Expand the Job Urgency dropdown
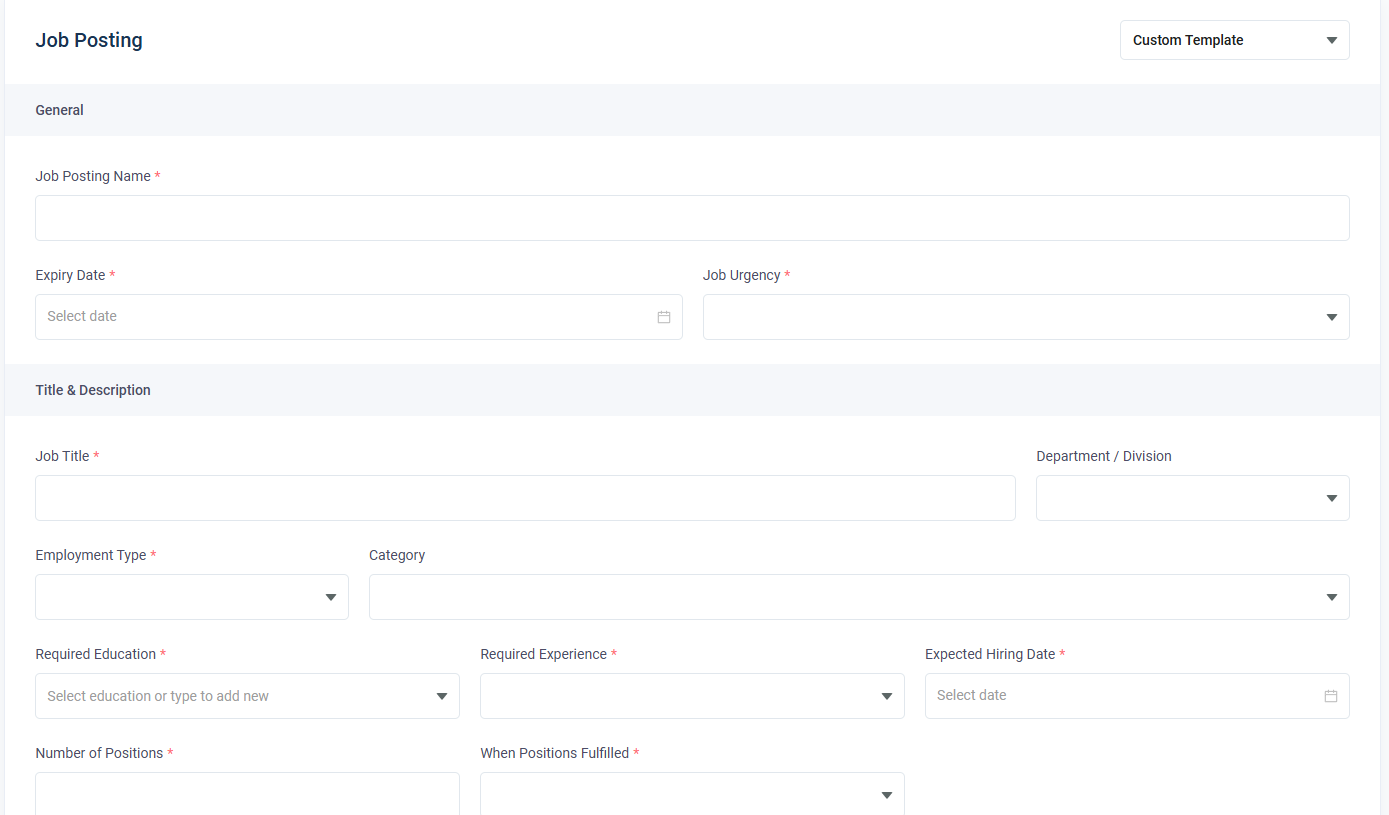The height and width of the screenshot is (815, 1389). 1026,317
